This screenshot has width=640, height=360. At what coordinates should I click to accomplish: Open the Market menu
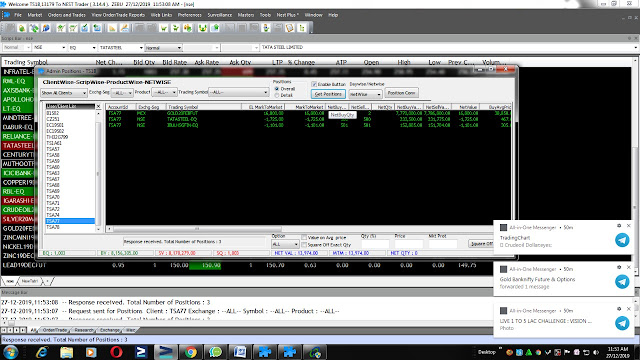point(35,15)
